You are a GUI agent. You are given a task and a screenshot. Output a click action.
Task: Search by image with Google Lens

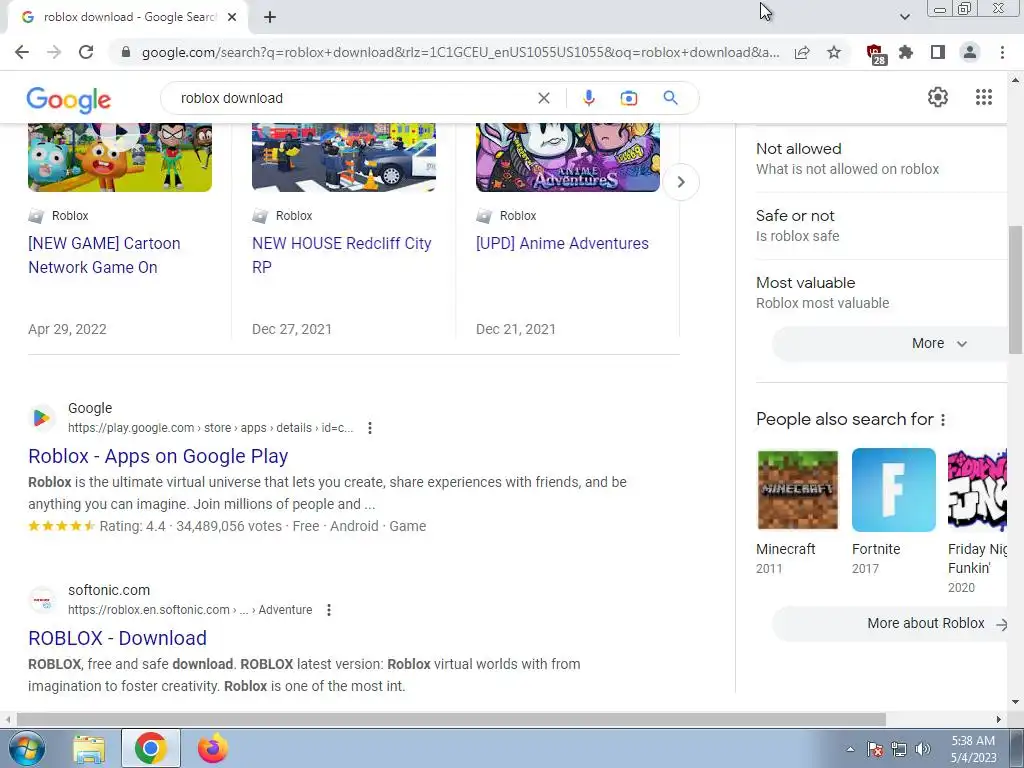tap(628, 98)
